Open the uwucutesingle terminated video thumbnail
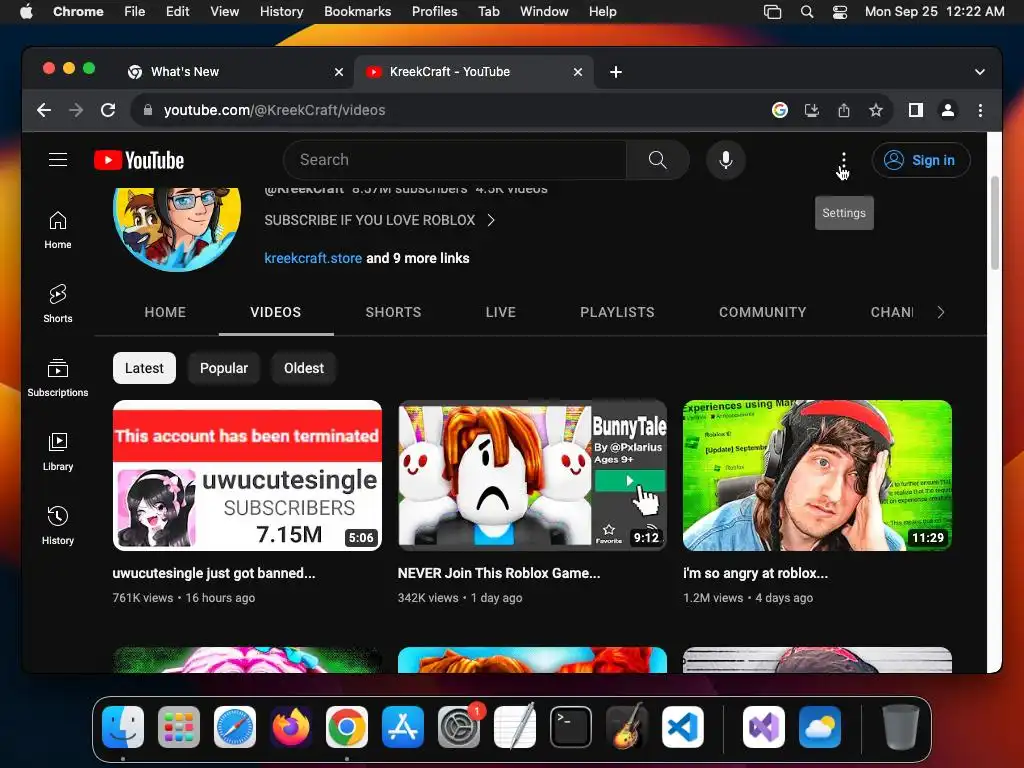 tap(247, 475)
